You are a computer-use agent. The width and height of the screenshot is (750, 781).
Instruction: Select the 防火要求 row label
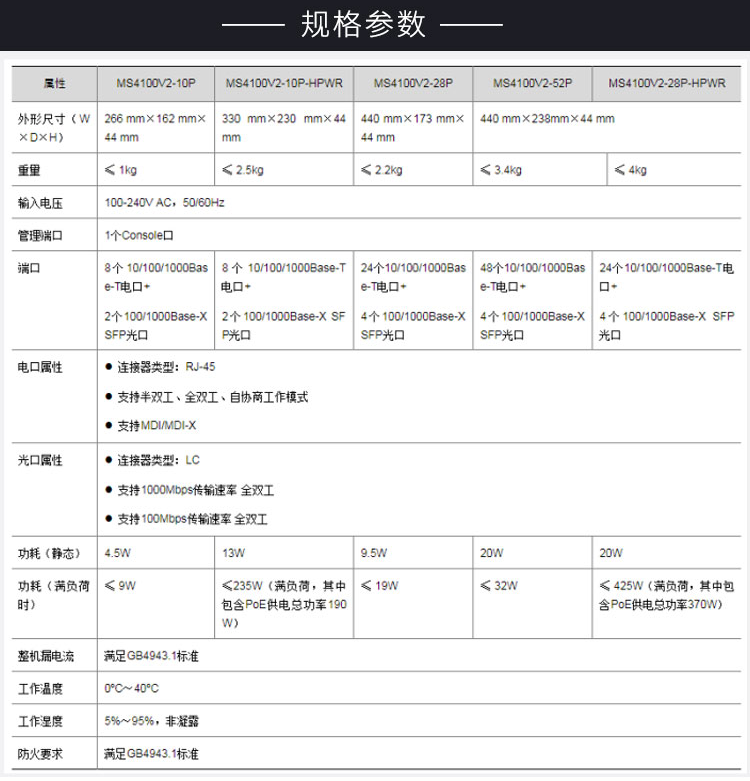pyautogui.click(x=40, y=755)
